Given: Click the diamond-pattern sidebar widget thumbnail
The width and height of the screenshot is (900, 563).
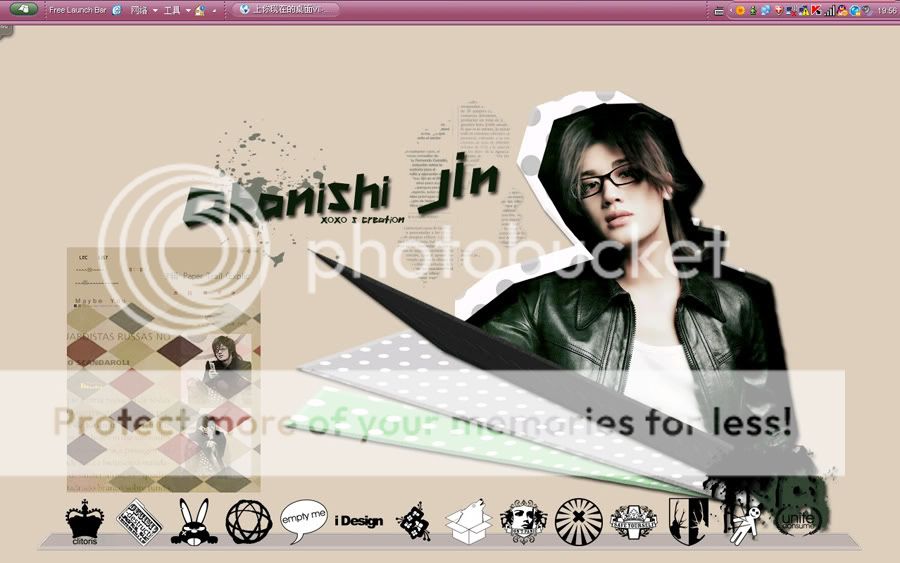Looking at the screenshot, I should coord(163,370).
